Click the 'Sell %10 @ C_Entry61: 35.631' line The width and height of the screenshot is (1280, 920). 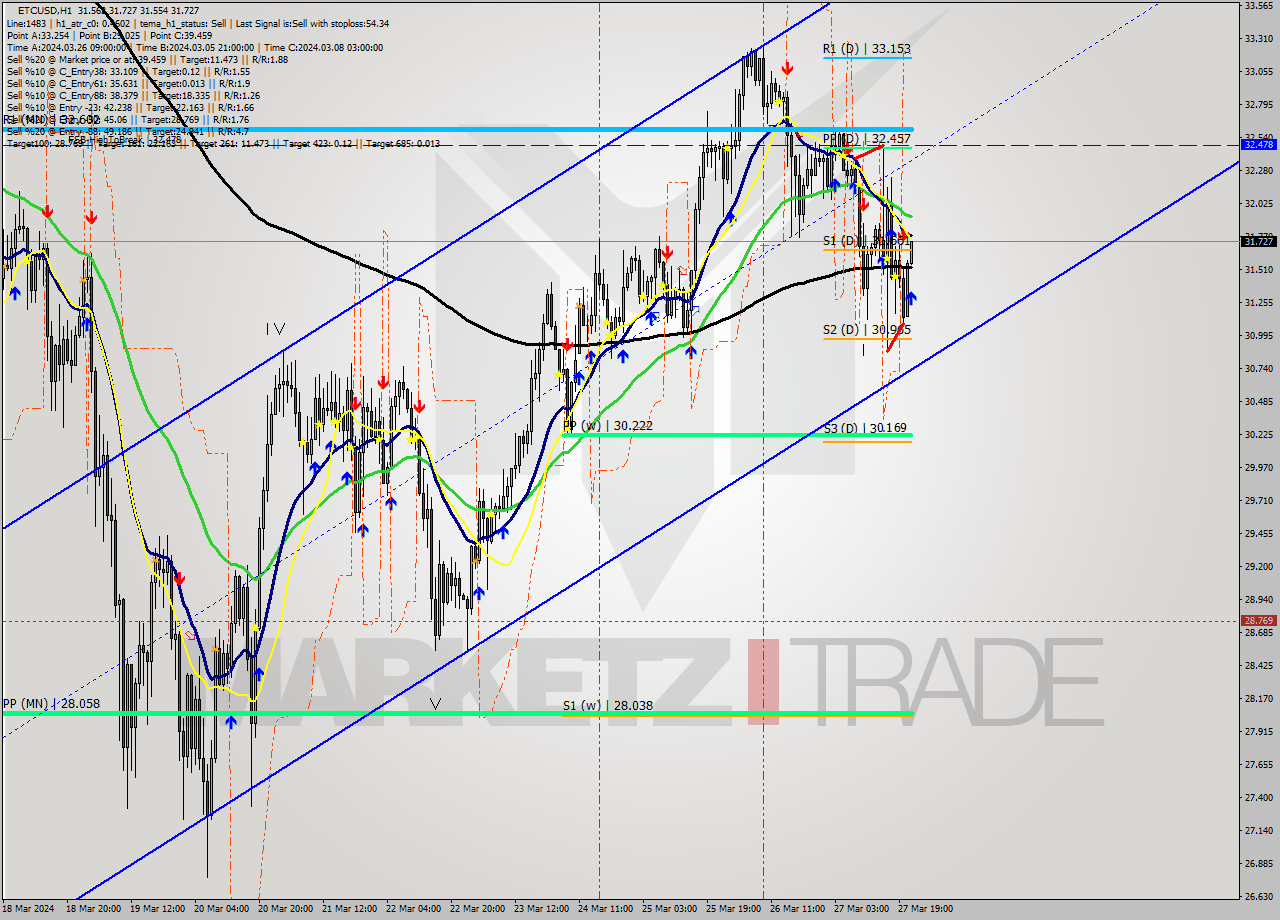pos(73,83)
